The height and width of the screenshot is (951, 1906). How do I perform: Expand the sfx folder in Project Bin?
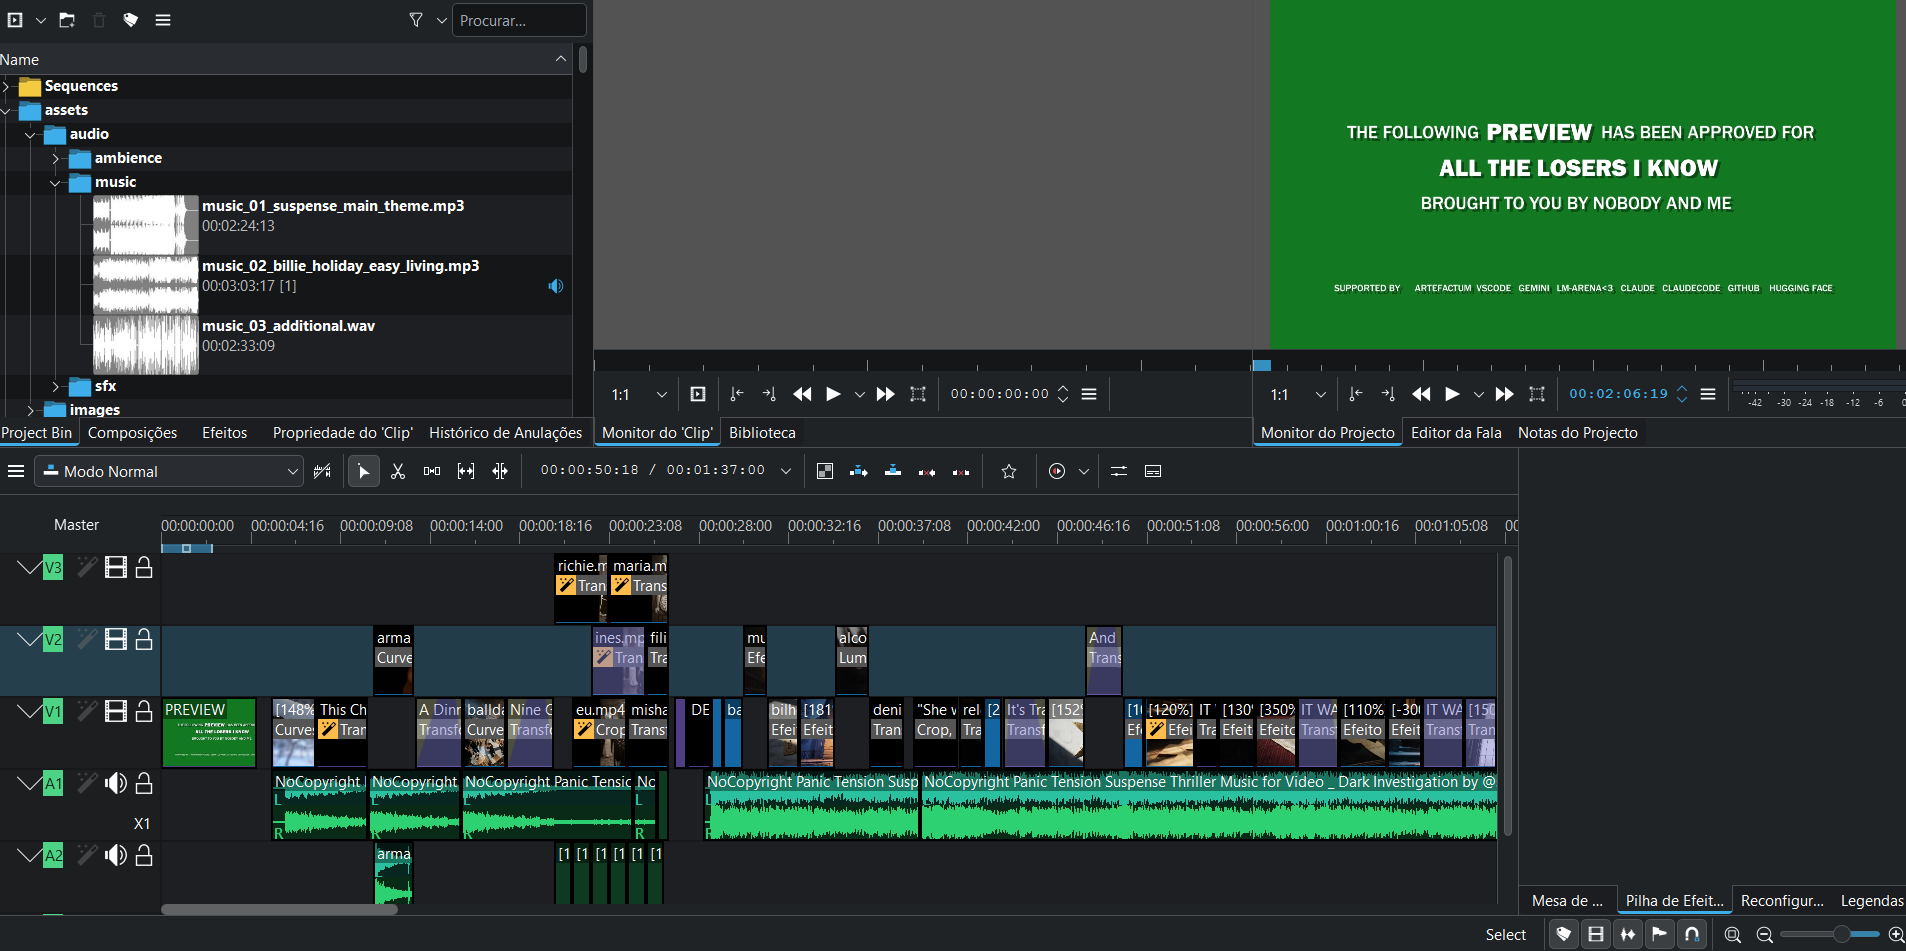[56, 386]
